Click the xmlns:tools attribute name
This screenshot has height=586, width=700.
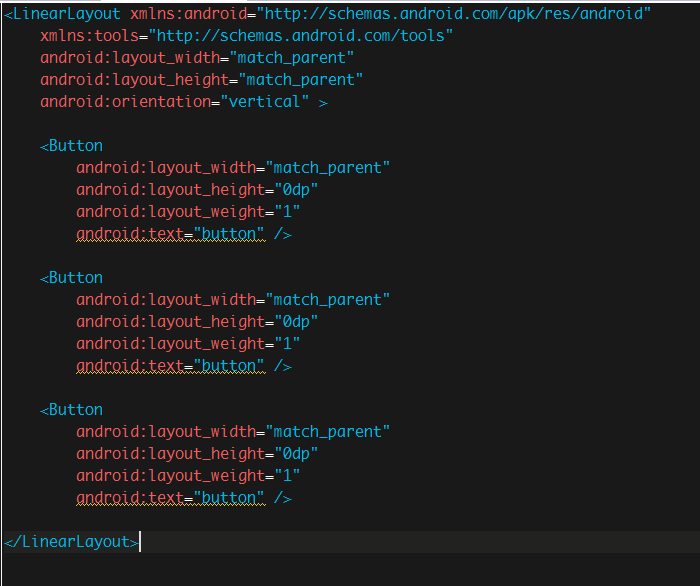pos(89,36)
